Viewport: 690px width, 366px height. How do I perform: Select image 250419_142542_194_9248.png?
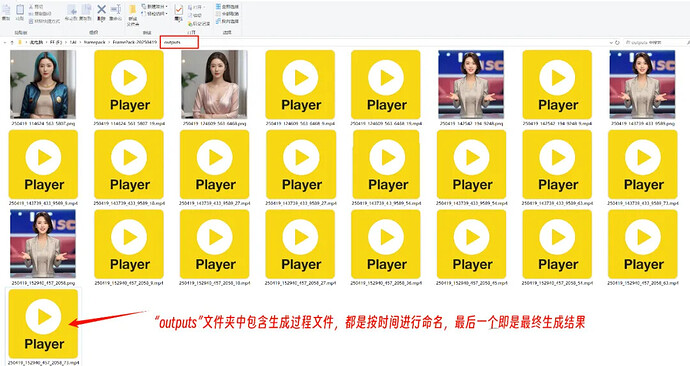coord(471,88)
